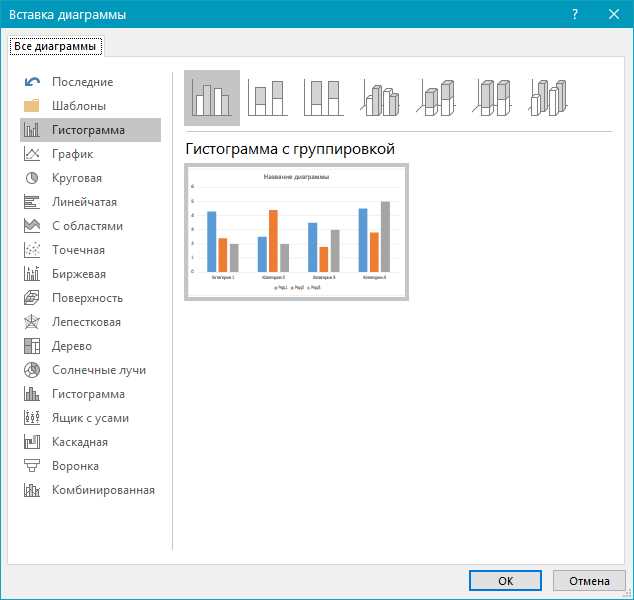Open the Последние chart category
Image resolution: width=634 pixels, height=600 pixels.
(x=90, y=82)
